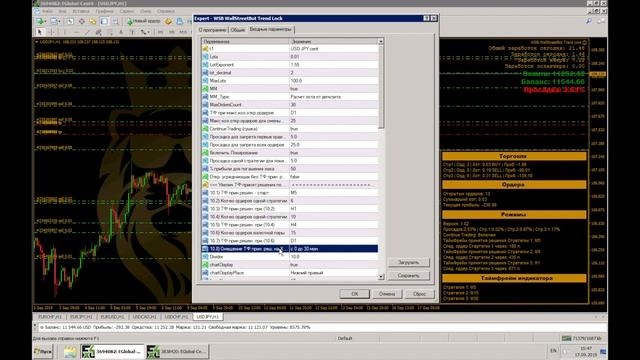
Task: Open the Справка menu
Action: click(165, 11)
